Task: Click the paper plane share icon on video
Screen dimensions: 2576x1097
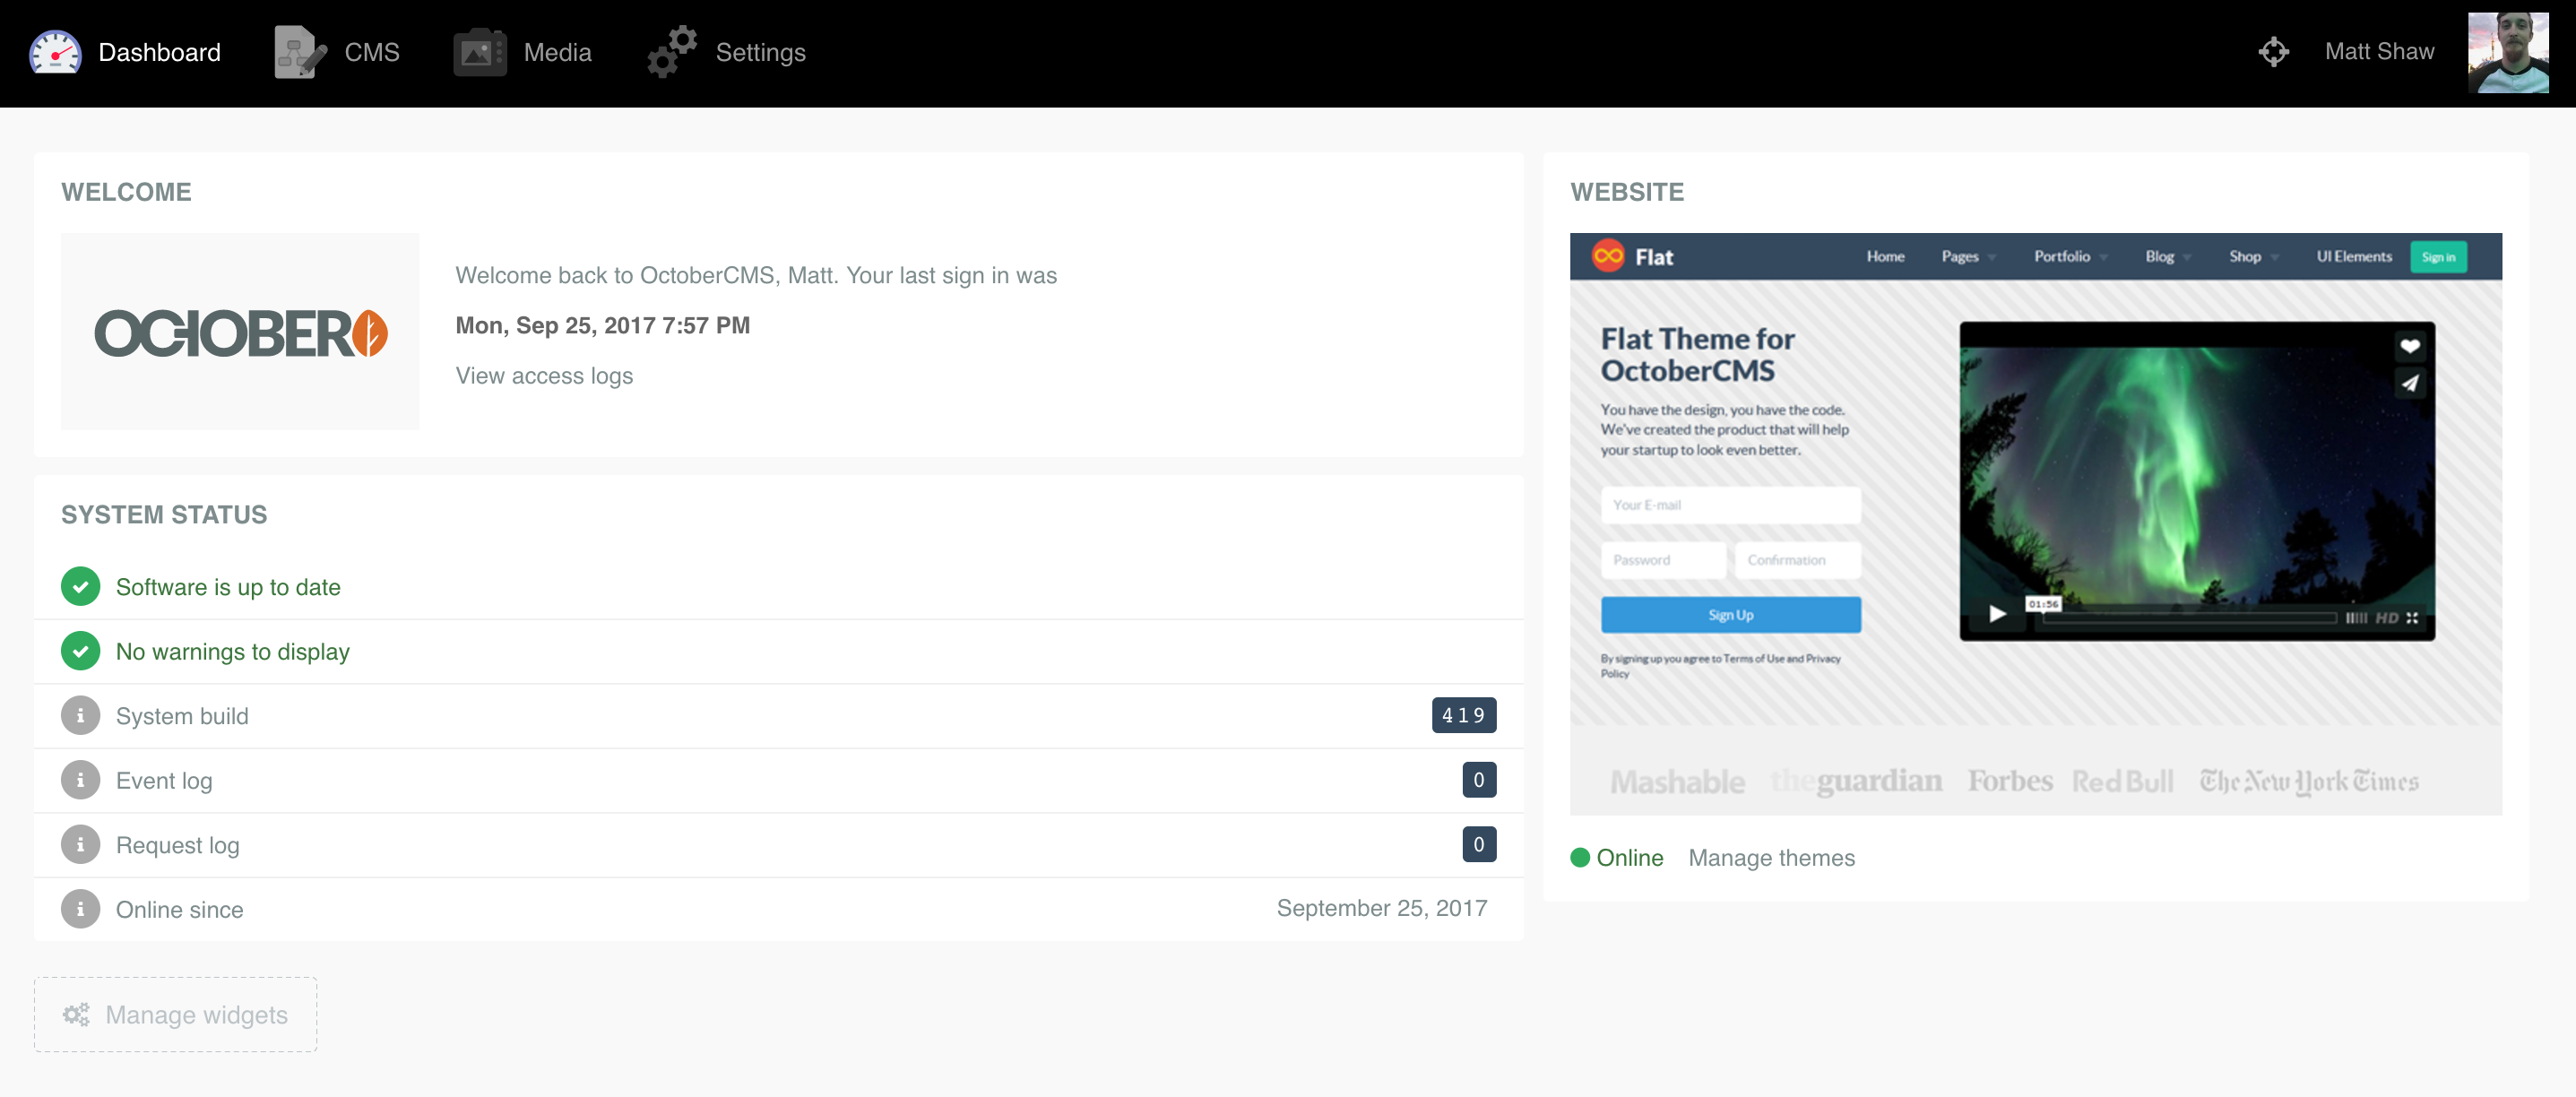Action: (x=2410, y=383)
